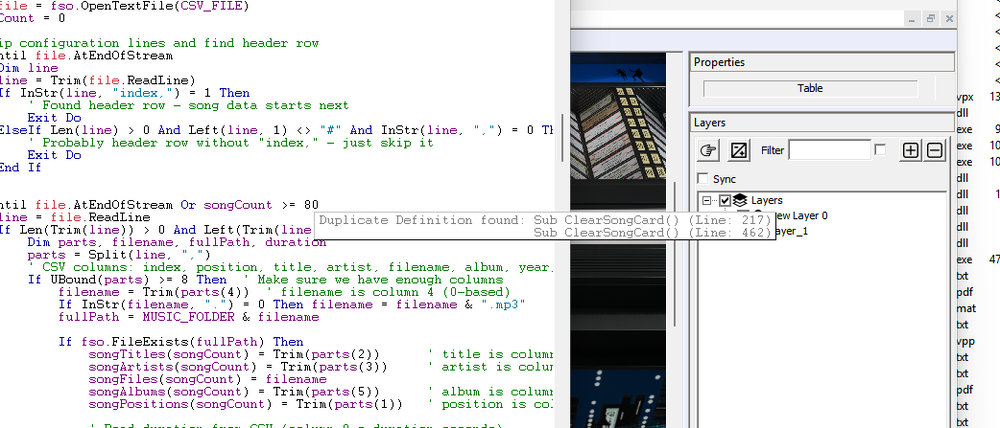
Task: Click the code line 'Count = 0'
Action: pyautogui.click(x=33, y=18)
